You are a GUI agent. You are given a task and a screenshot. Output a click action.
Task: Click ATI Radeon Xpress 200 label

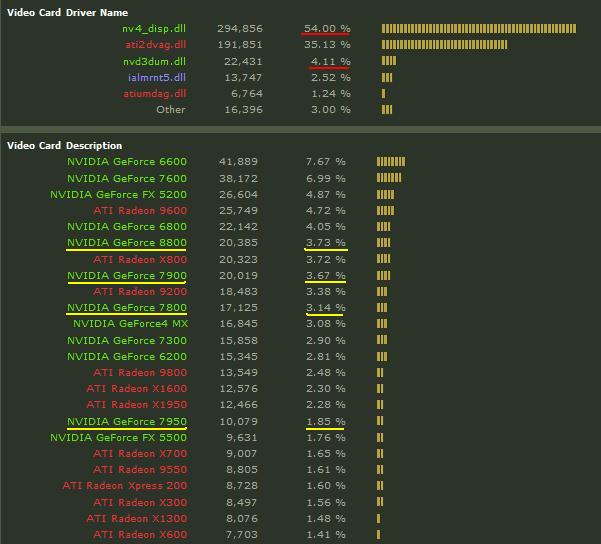pos(125,486)
